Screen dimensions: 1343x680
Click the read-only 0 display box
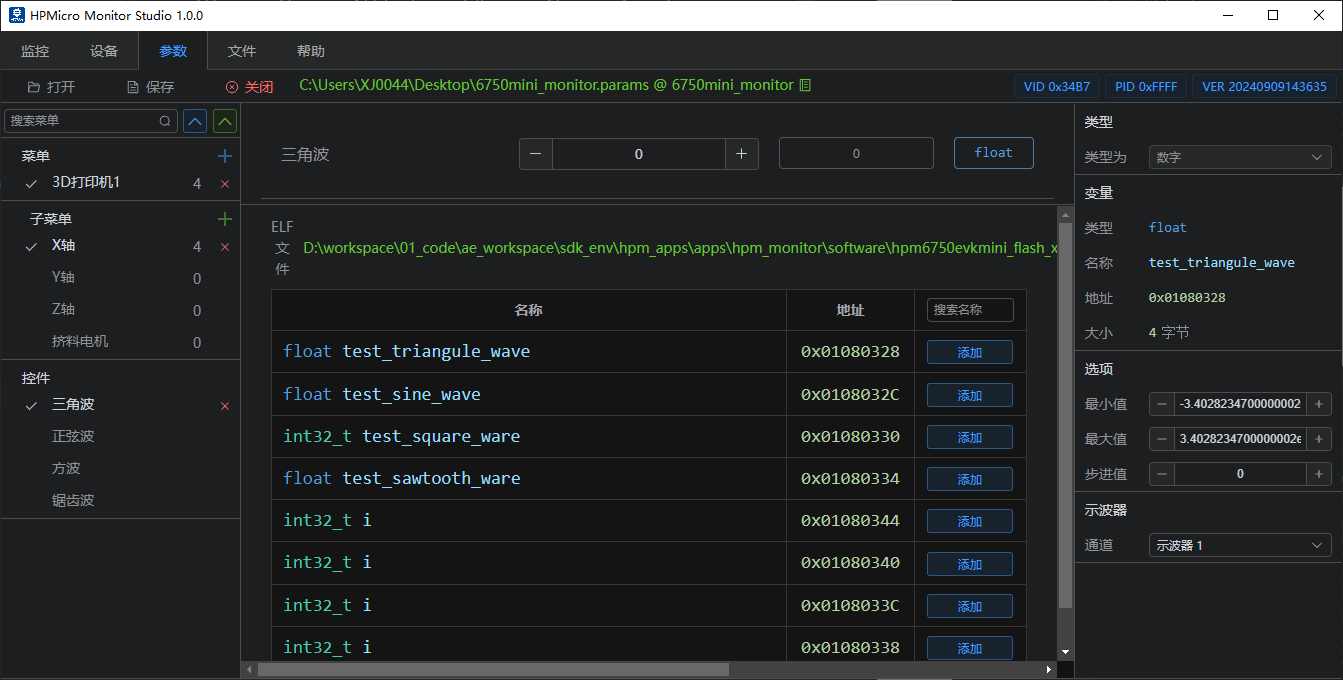pyautogui.click(x=856, y=154)
